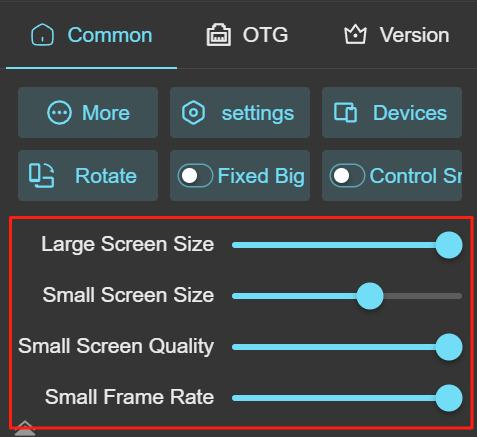The image size is (477, 437).
Task: Switch to the OTG tab
Action: (247, 35)
